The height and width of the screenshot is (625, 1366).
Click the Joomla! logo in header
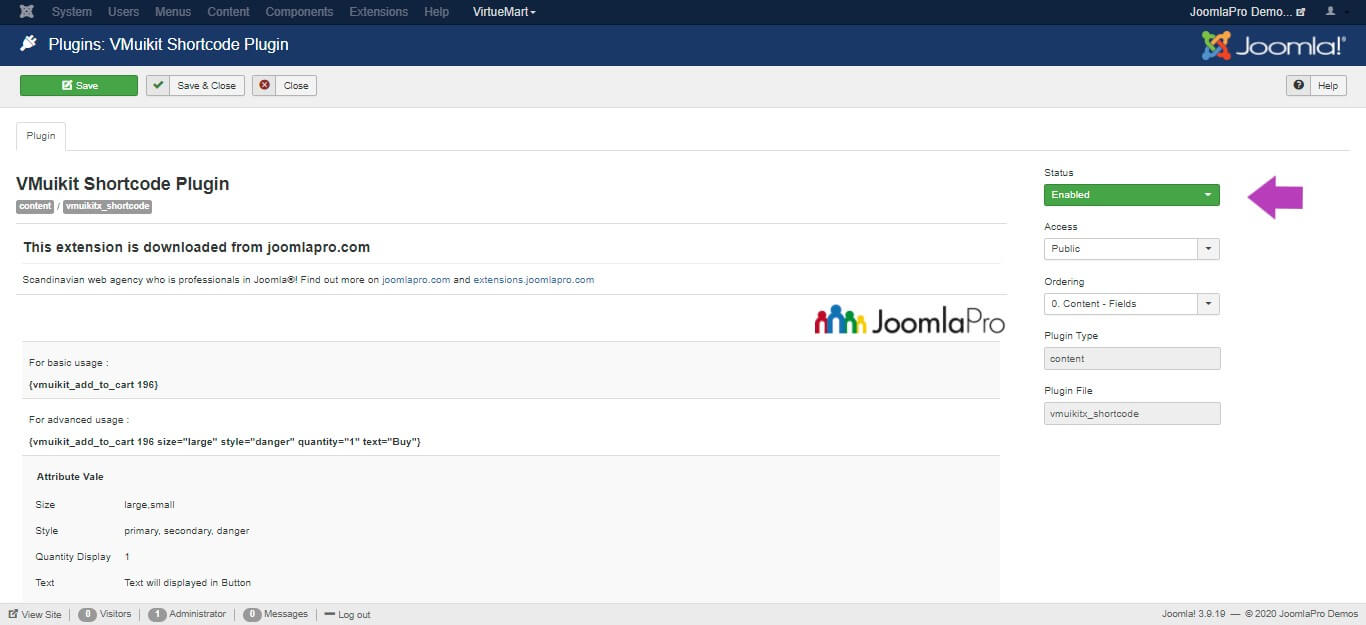[1273, 45]
